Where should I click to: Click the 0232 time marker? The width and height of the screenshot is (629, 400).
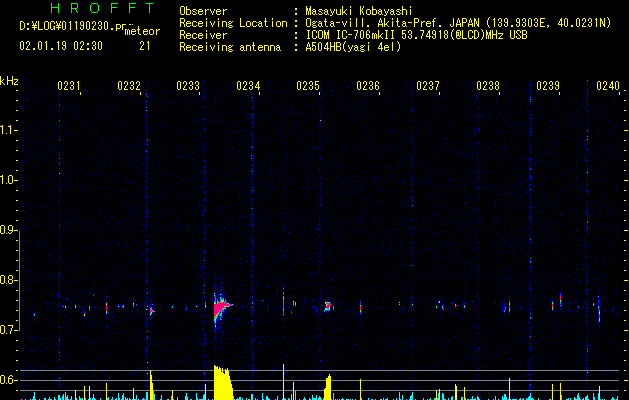tap(129, 86)
